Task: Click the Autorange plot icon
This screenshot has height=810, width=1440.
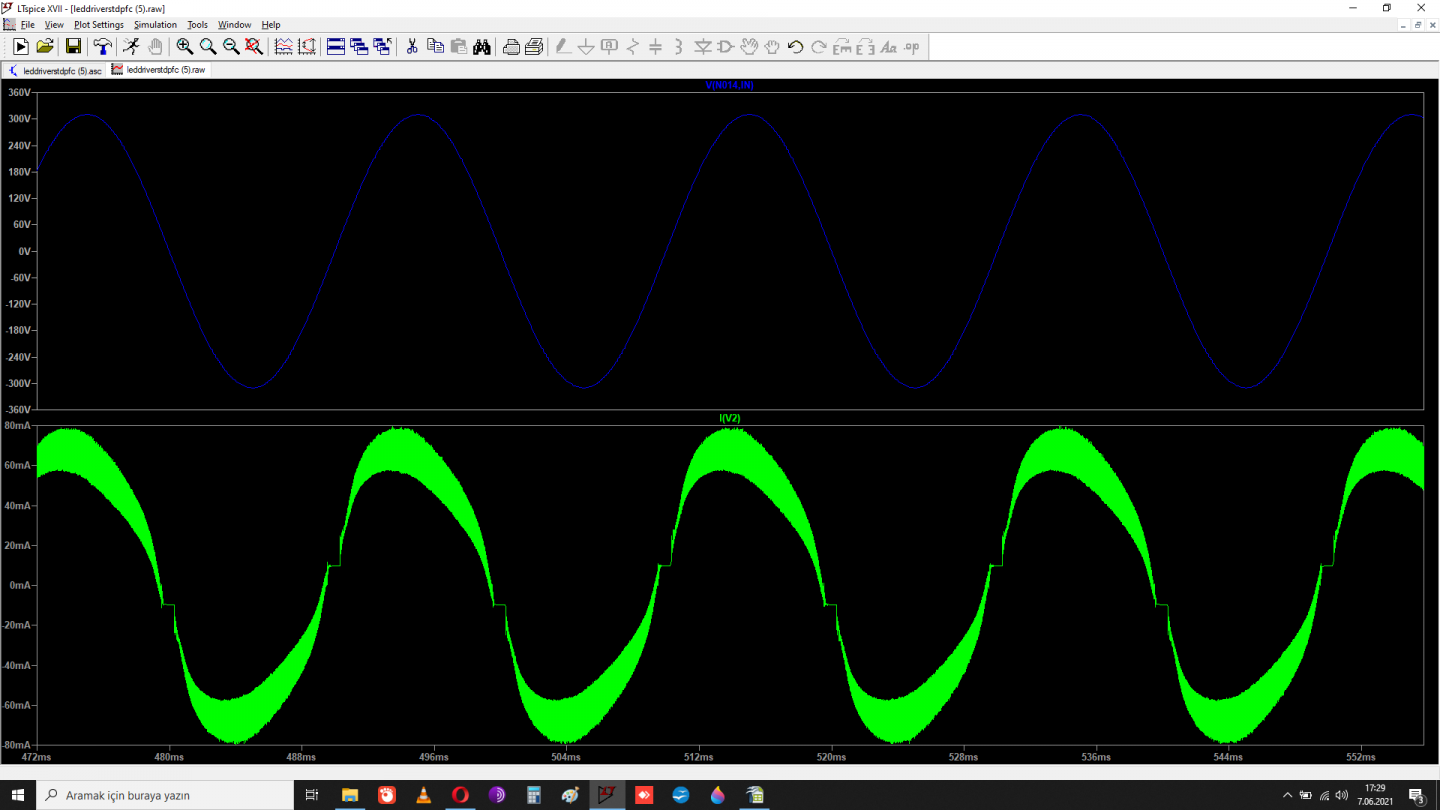Action: [x=307, y=46]
